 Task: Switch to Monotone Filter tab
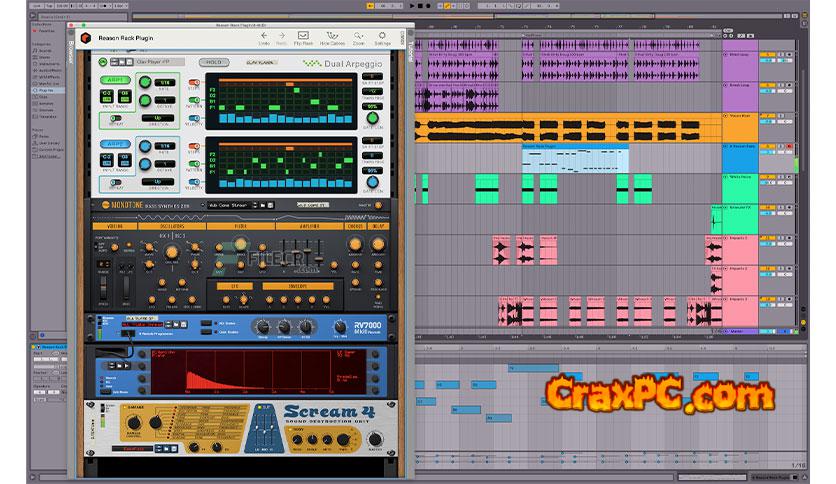click(x=240, y=226)
